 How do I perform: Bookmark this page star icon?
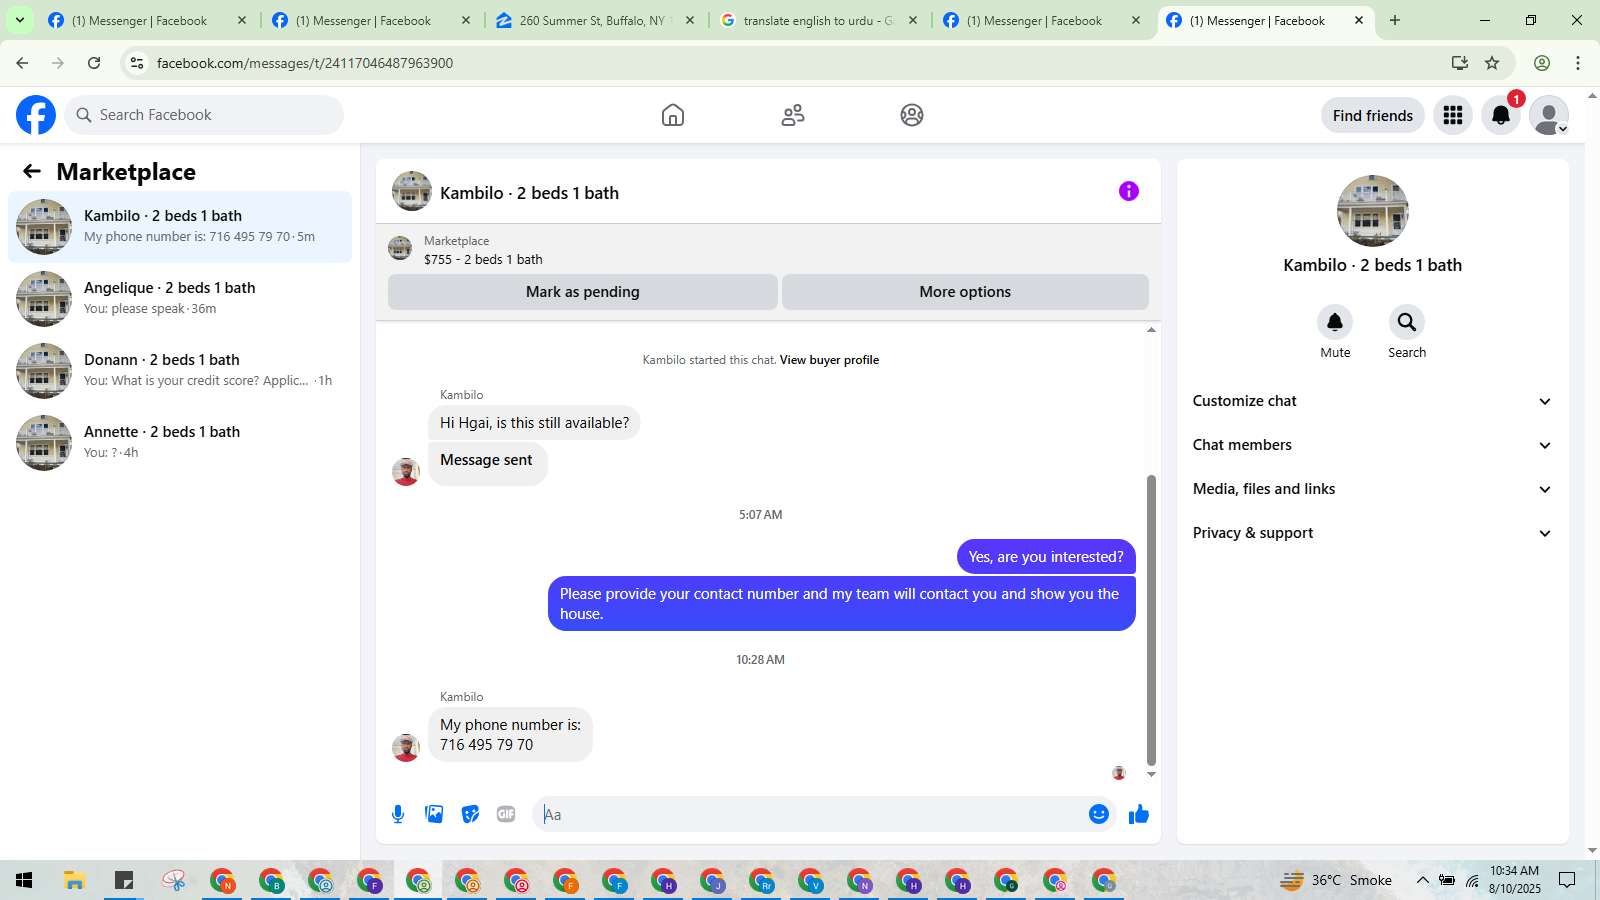[x=1492, y=63]
